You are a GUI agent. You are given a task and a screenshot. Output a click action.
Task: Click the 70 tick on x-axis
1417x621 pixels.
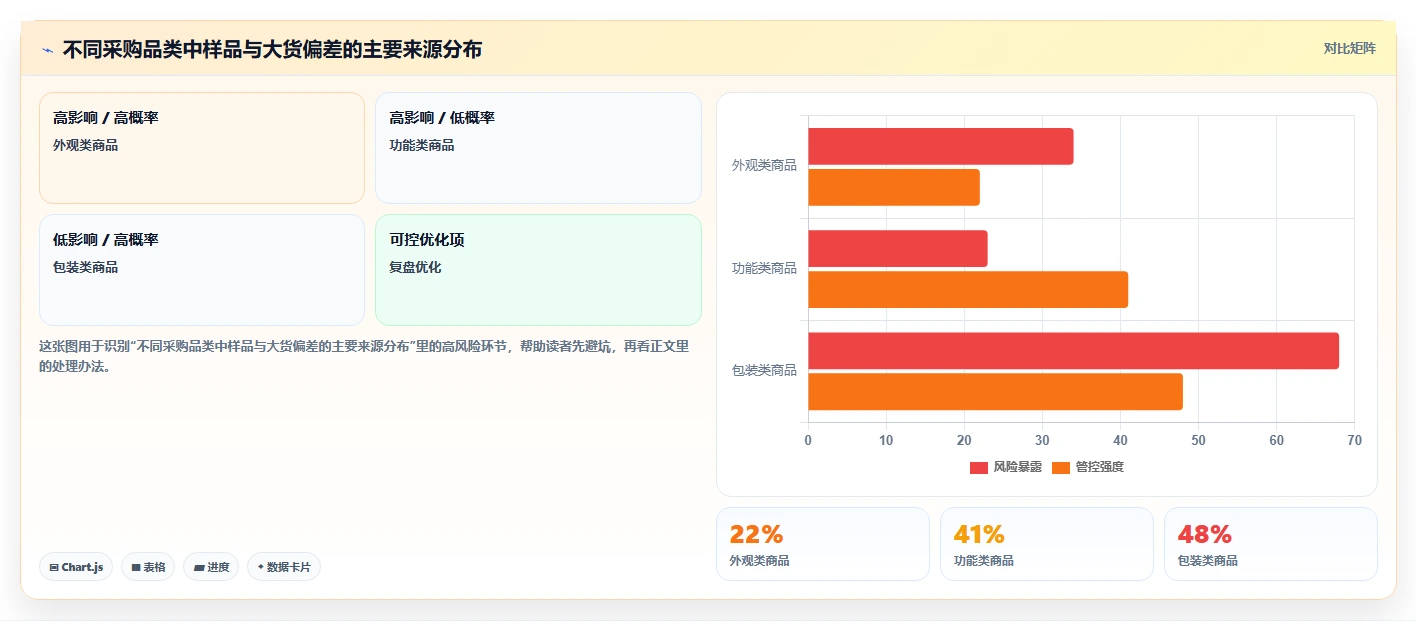pyautogui.click(x=1354, y=440)
